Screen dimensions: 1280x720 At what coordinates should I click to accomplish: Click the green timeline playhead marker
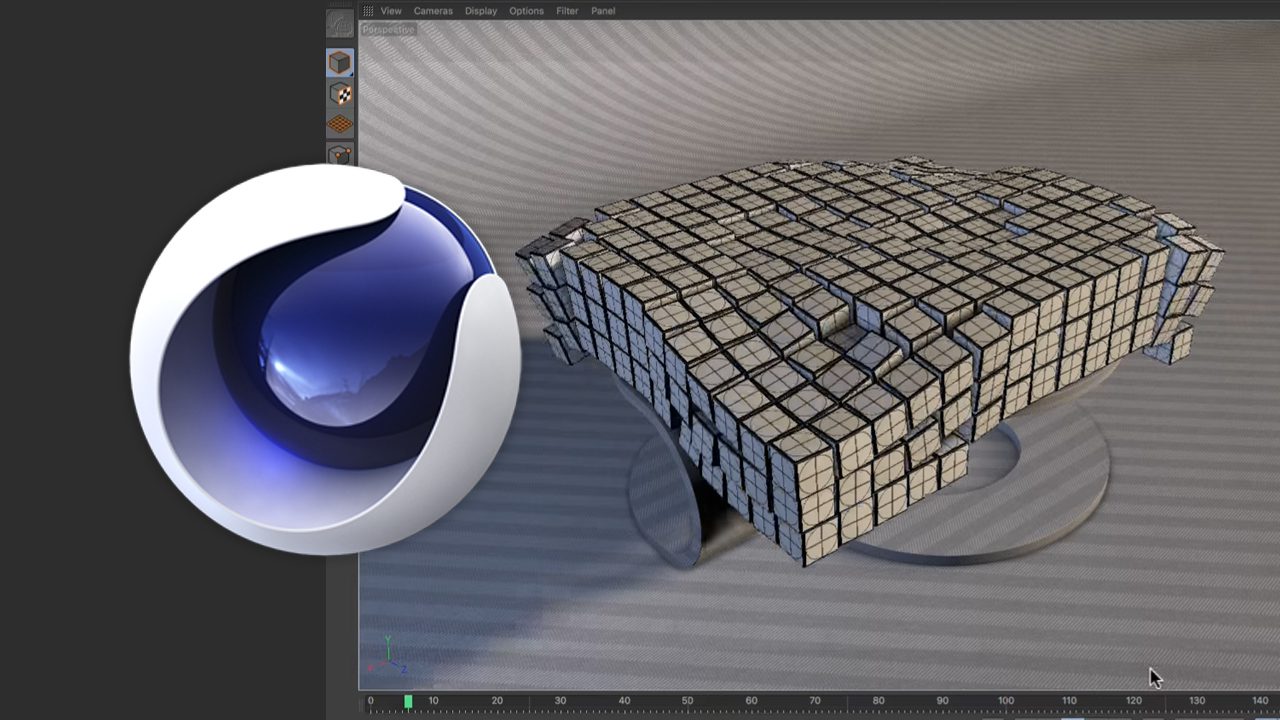[408, 702]
